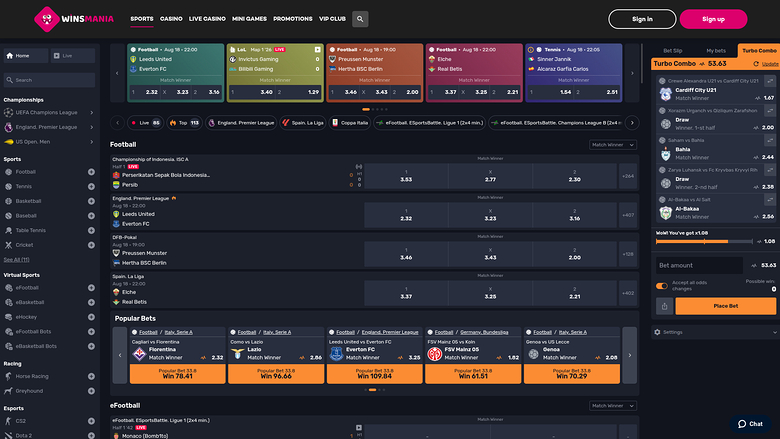Open the search magnifier in top navigation
This screenshot has height=439, width=780.
360,19
